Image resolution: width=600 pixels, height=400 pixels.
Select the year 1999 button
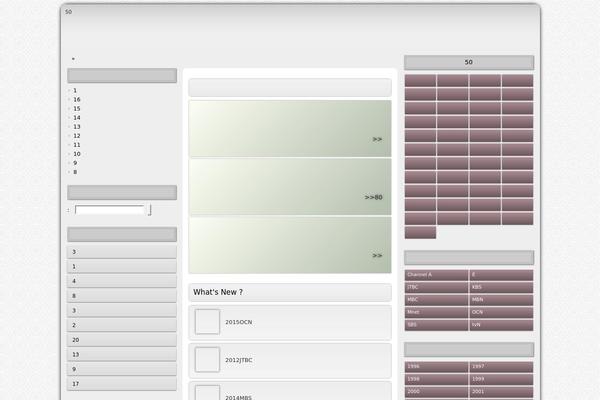(x=501, y=379)
